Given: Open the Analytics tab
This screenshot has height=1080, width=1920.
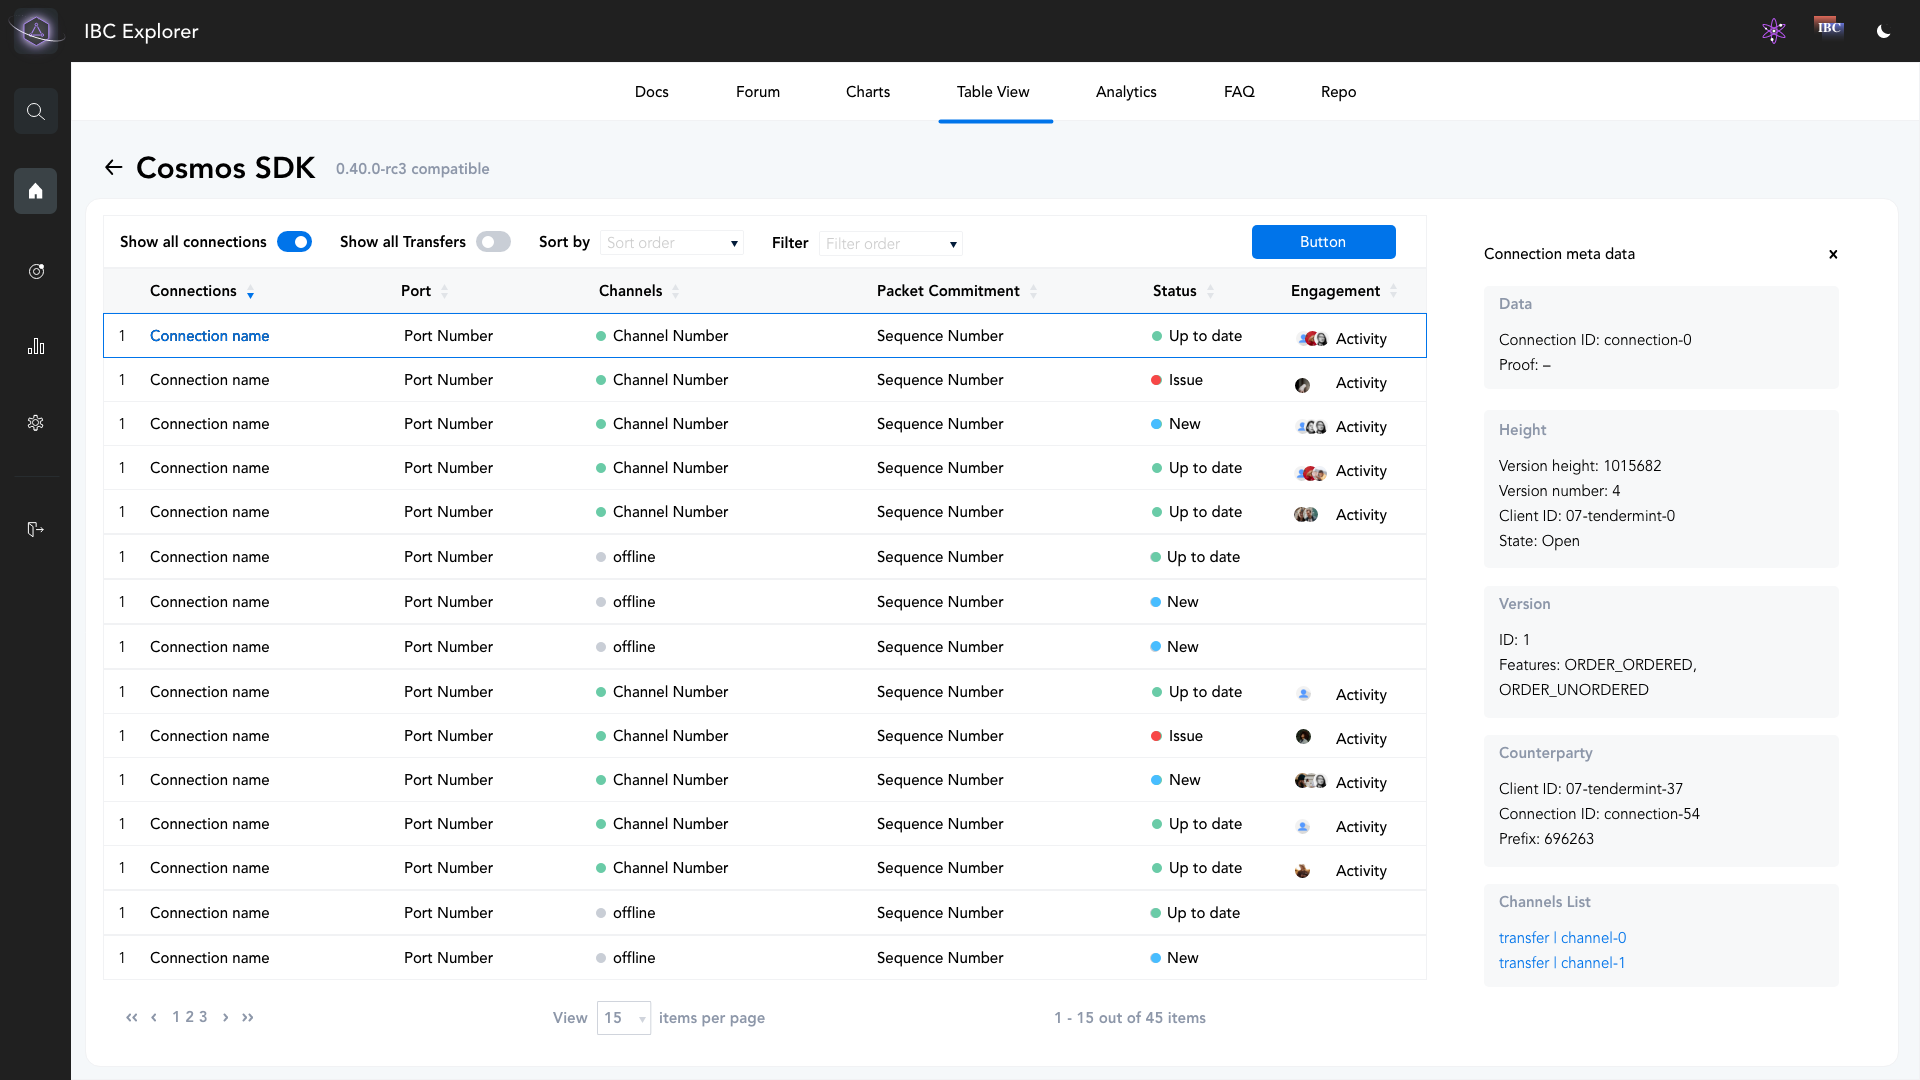Looking at the screenshot, I should click(1126, 92).
